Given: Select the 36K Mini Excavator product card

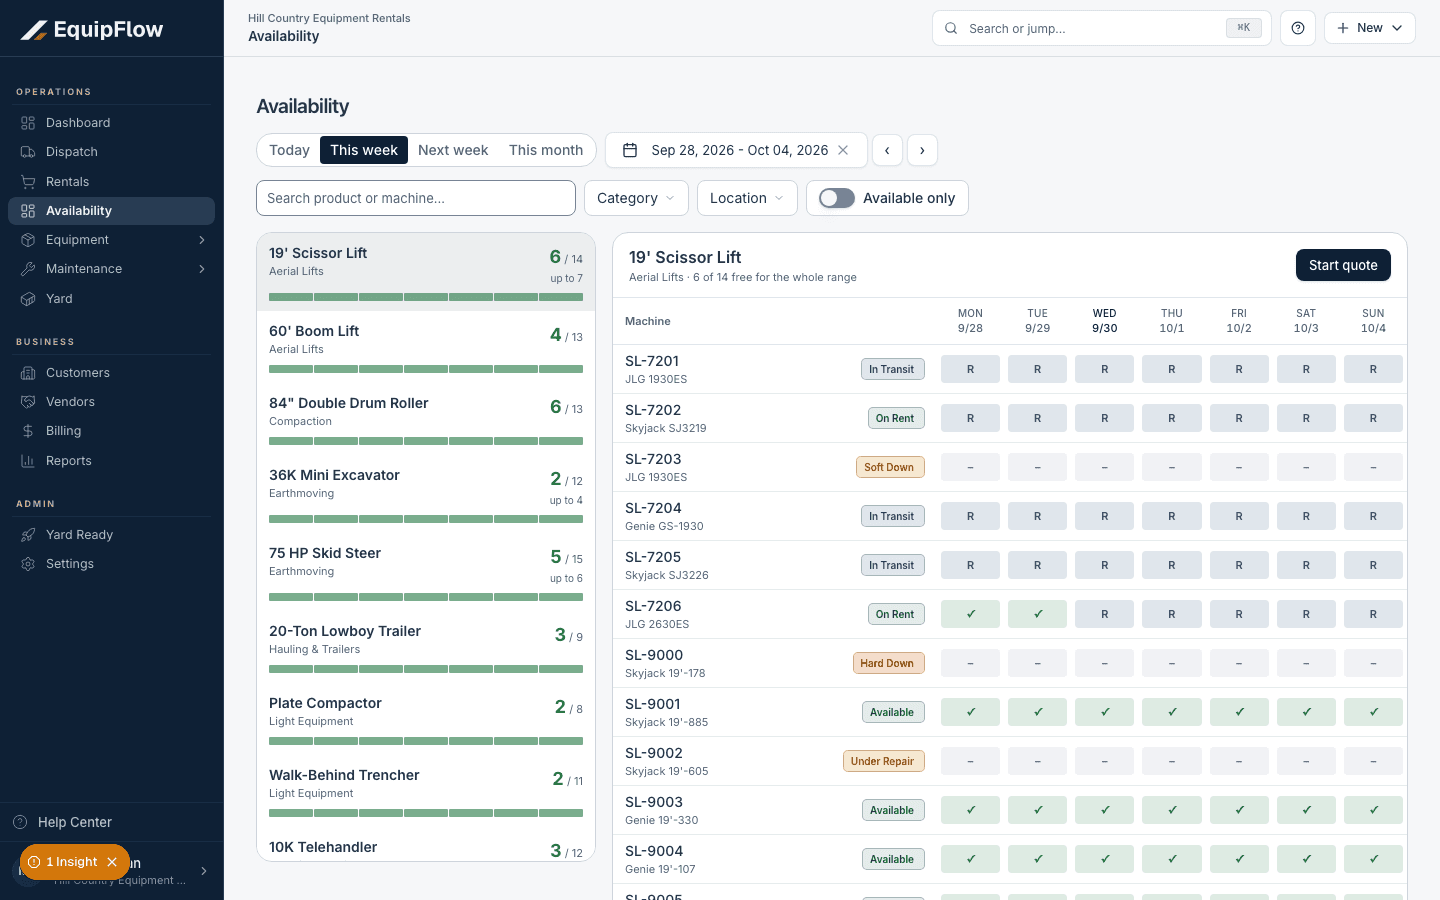Looking at the screenshot, I should [426, 494].
